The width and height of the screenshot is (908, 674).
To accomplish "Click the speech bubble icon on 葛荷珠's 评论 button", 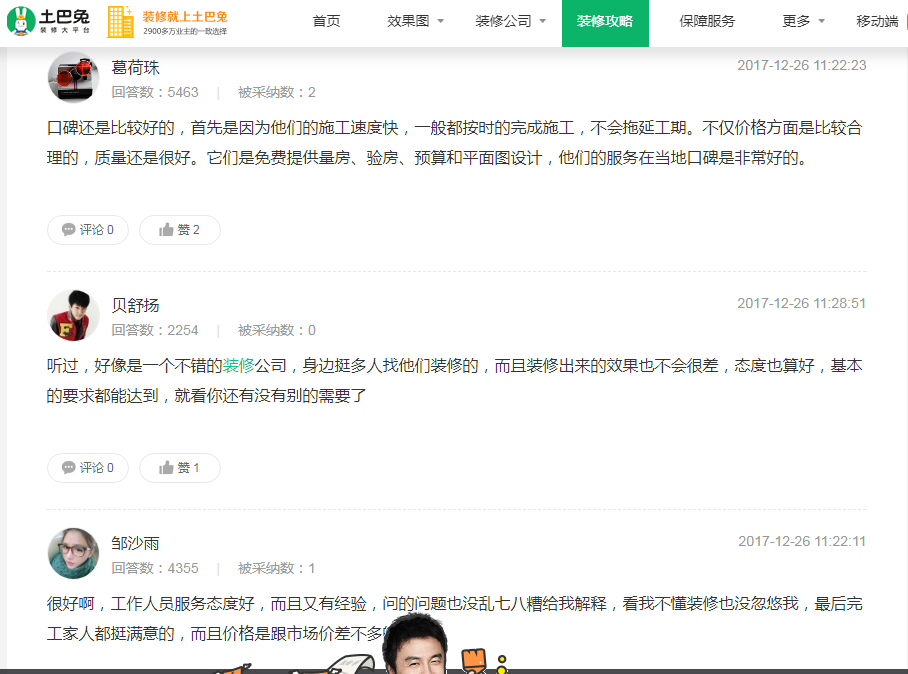I will tap(67, 229).
